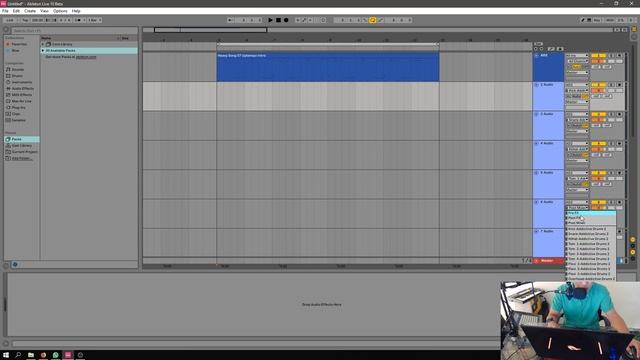
Task: Select Samples category in browser
Action: [18, 120]
